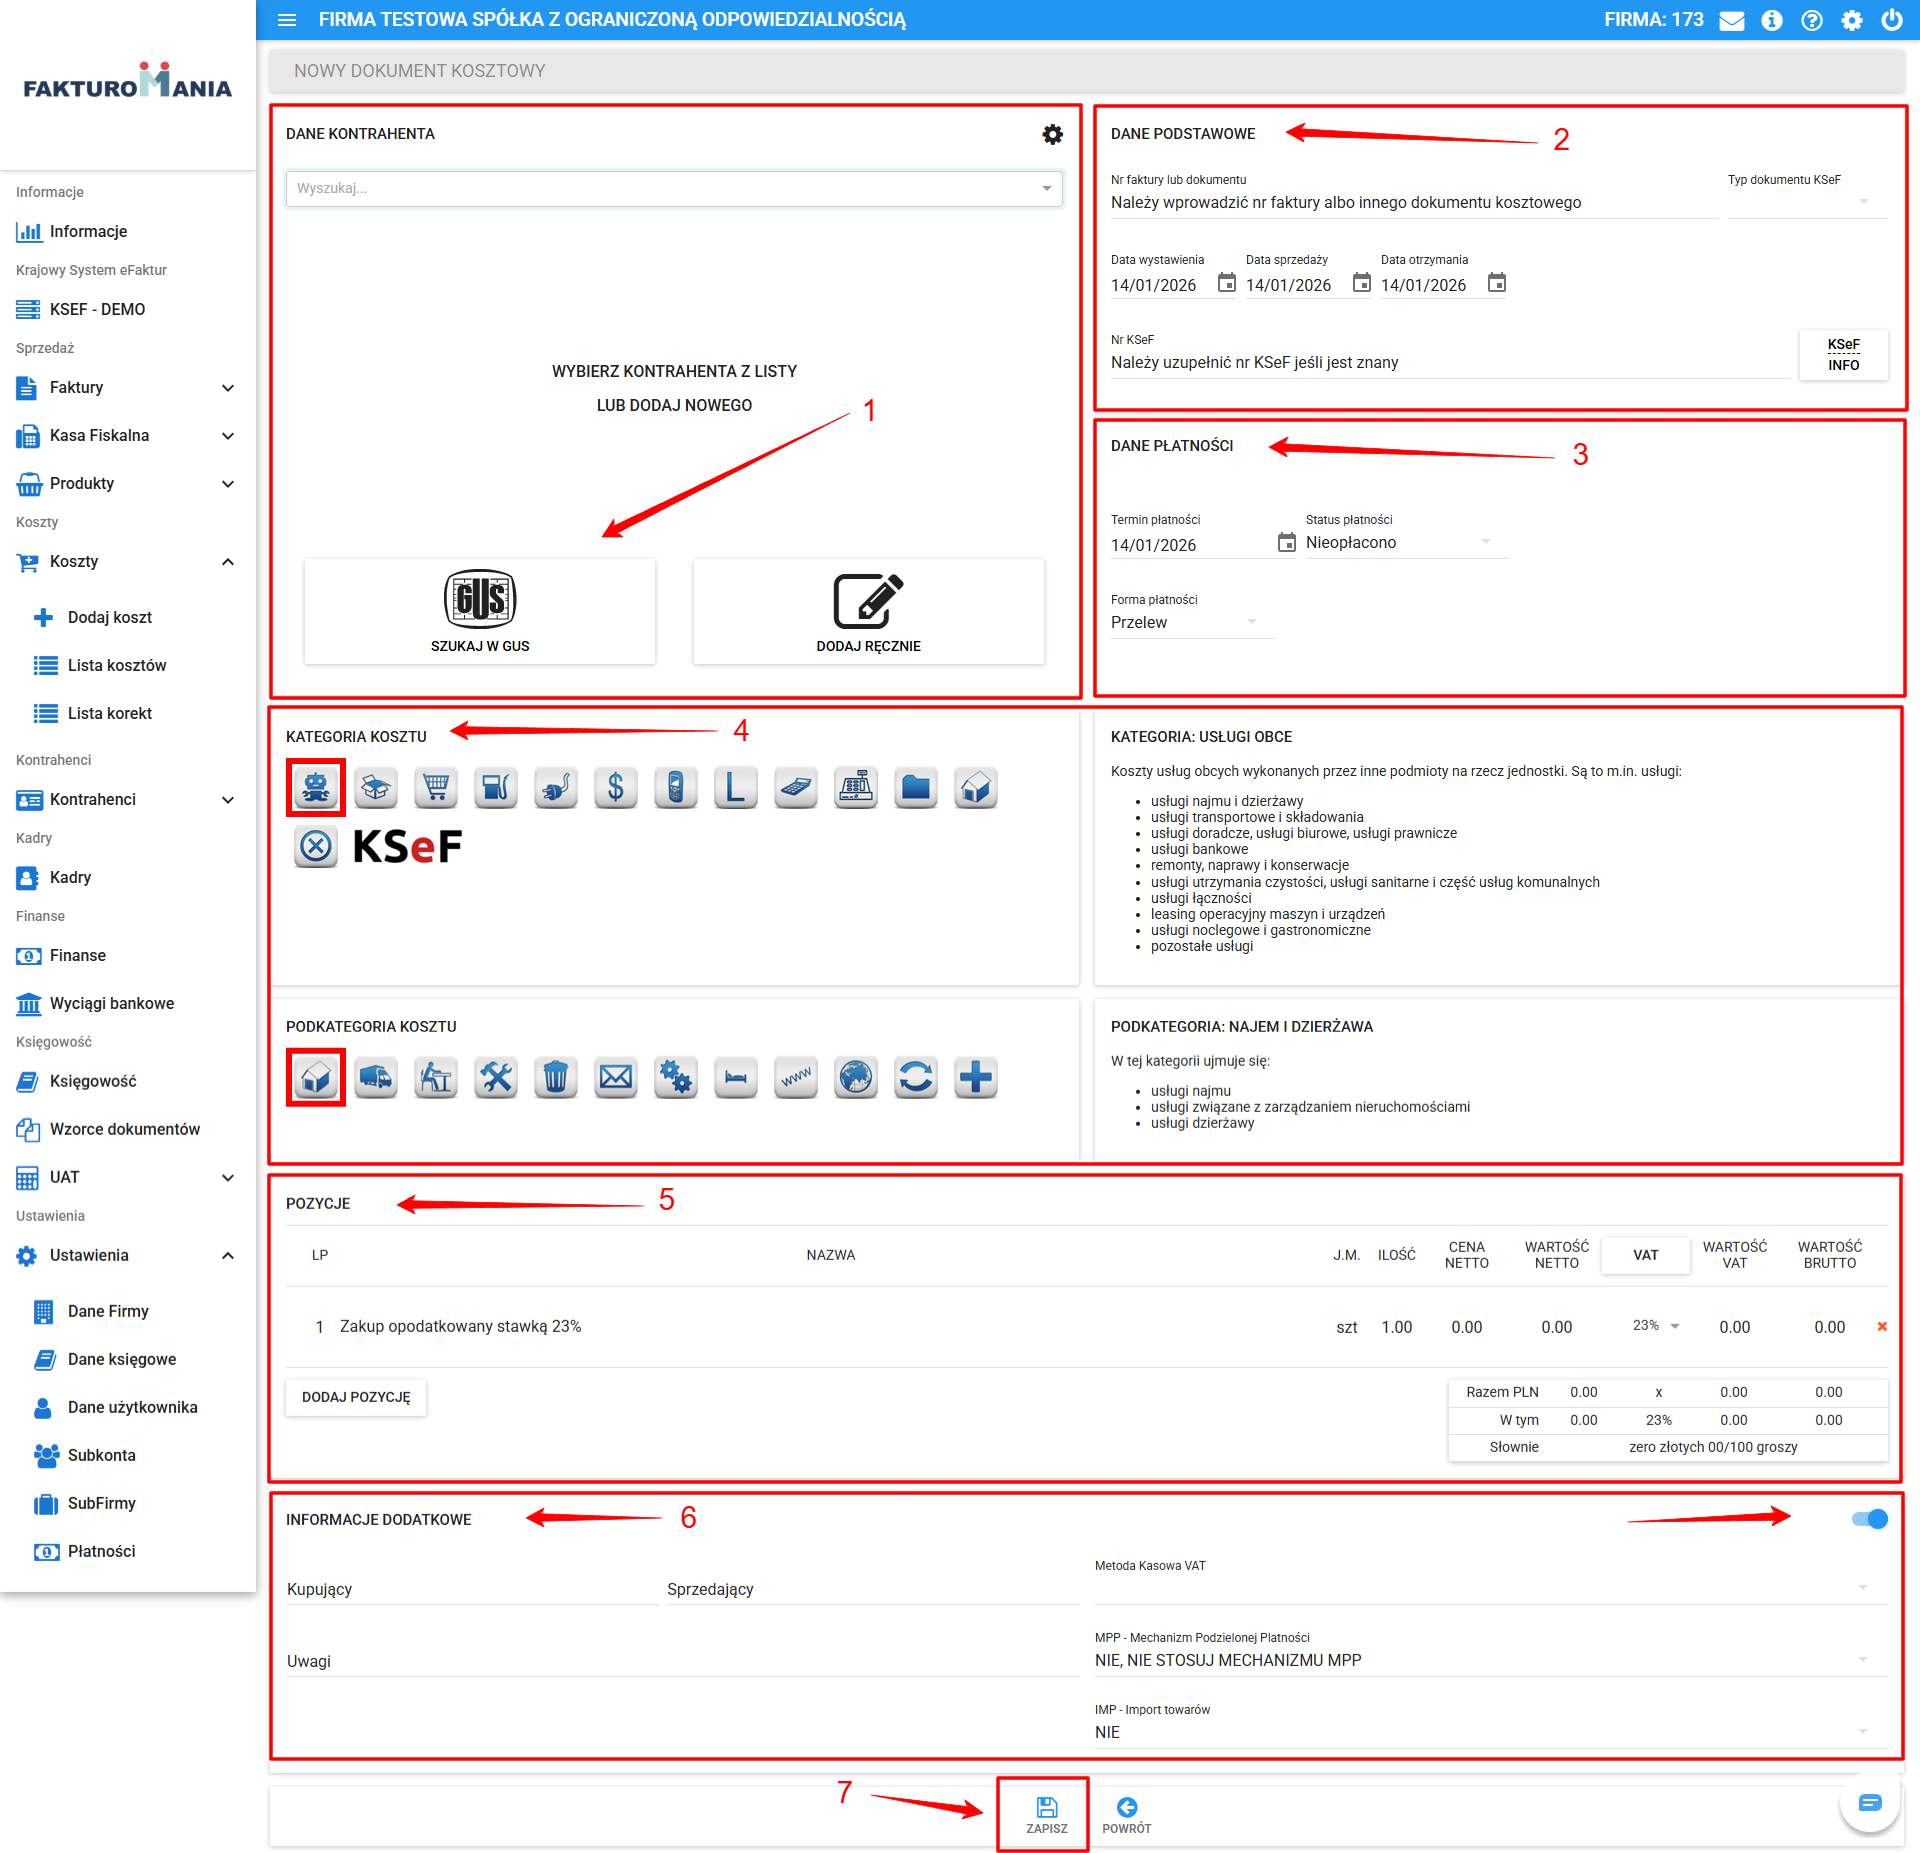Select the envelope subcategory icon
Screen dimensions: 1920x1853
point(616,1077)
